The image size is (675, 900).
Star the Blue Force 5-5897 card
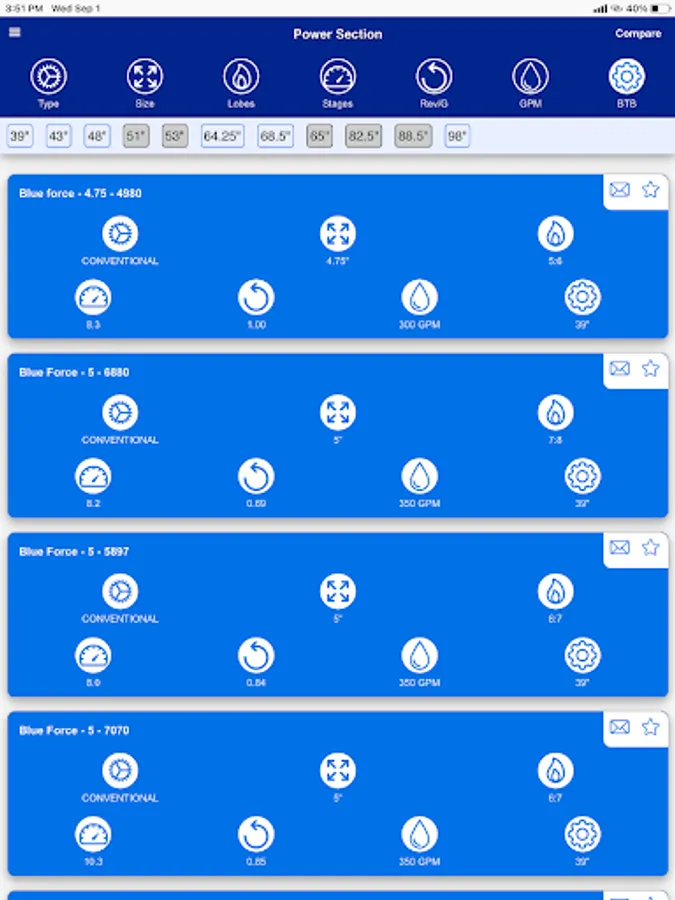point(650,548)
